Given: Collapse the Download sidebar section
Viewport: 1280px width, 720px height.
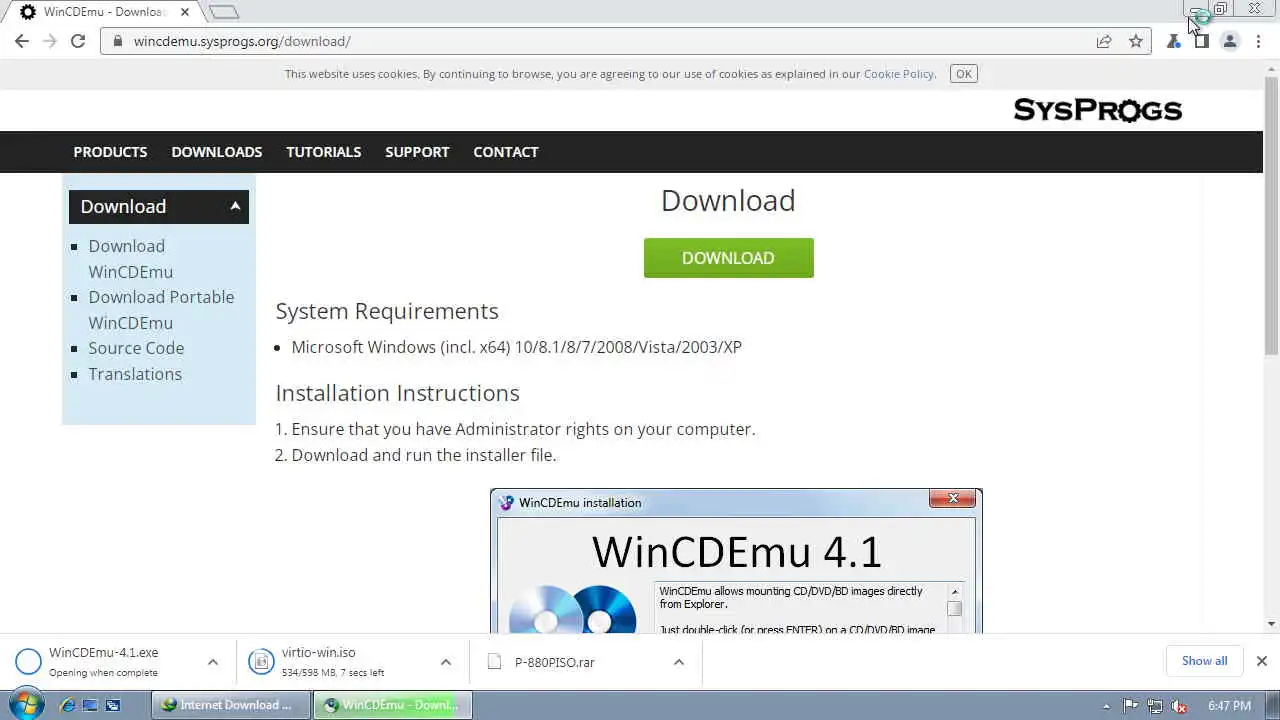Looking at the screenshot, I should (x=235, y=206).
